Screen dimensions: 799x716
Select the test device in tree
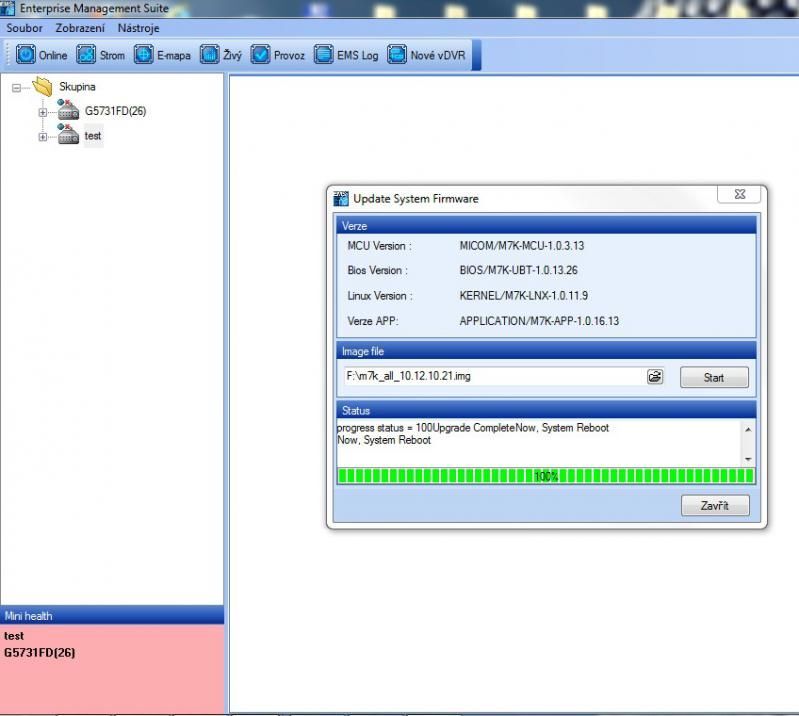92,136
